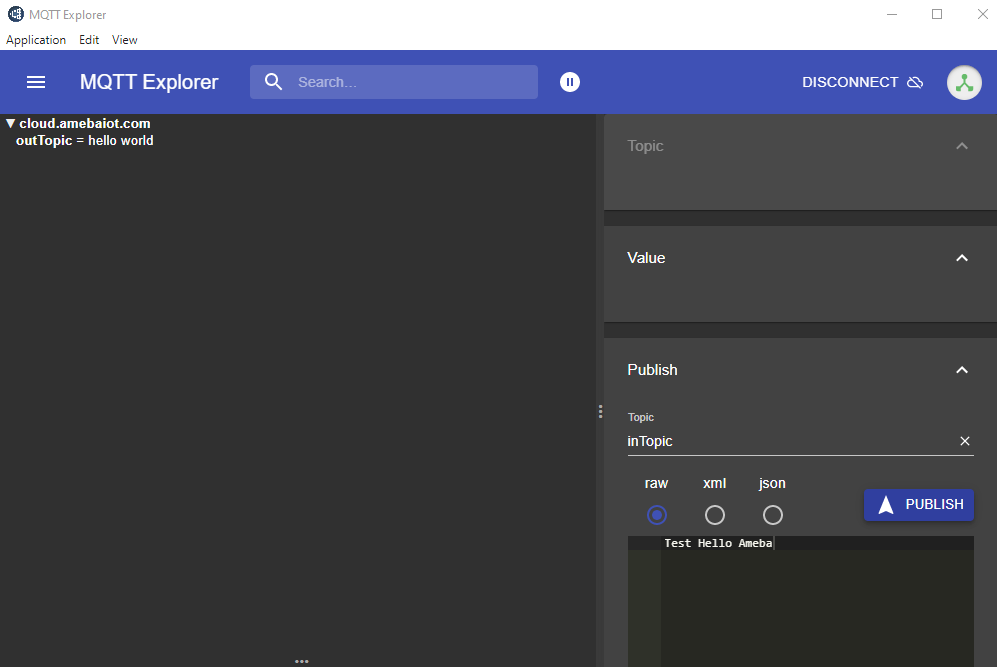Click the vertical panel splitter handle
Screen dimensions: 997x667
click(600, 411)
